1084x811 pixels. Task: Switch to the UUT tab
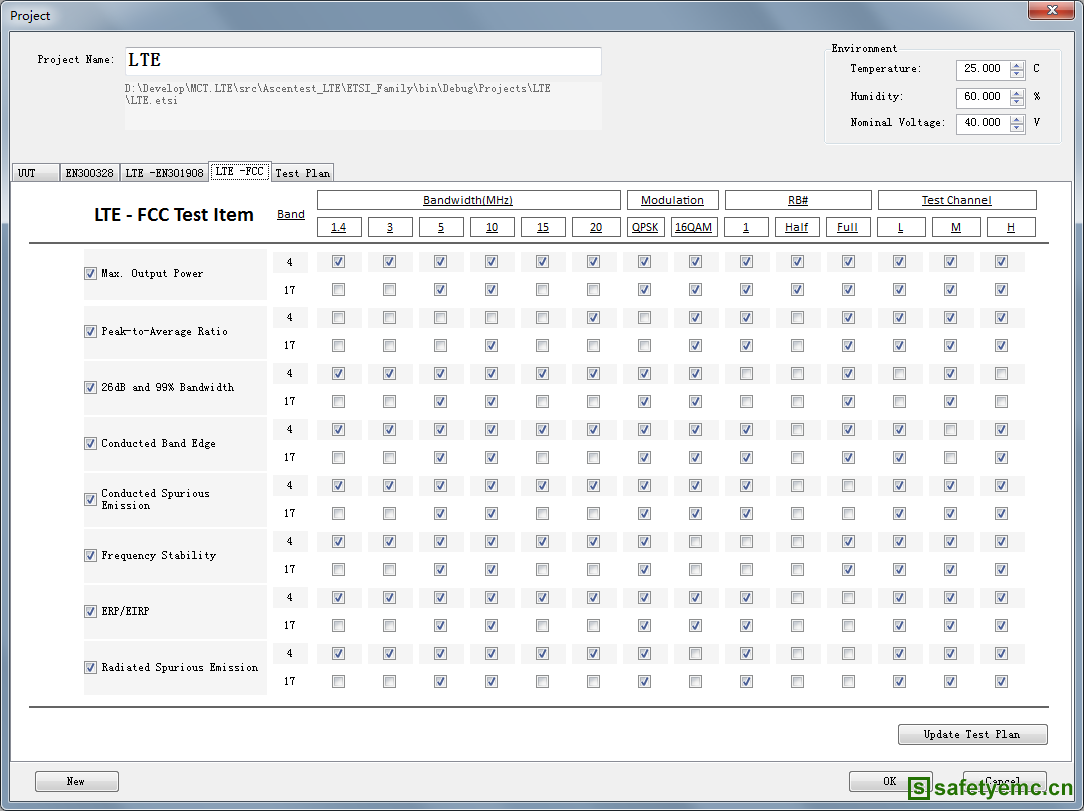(35, 173)
